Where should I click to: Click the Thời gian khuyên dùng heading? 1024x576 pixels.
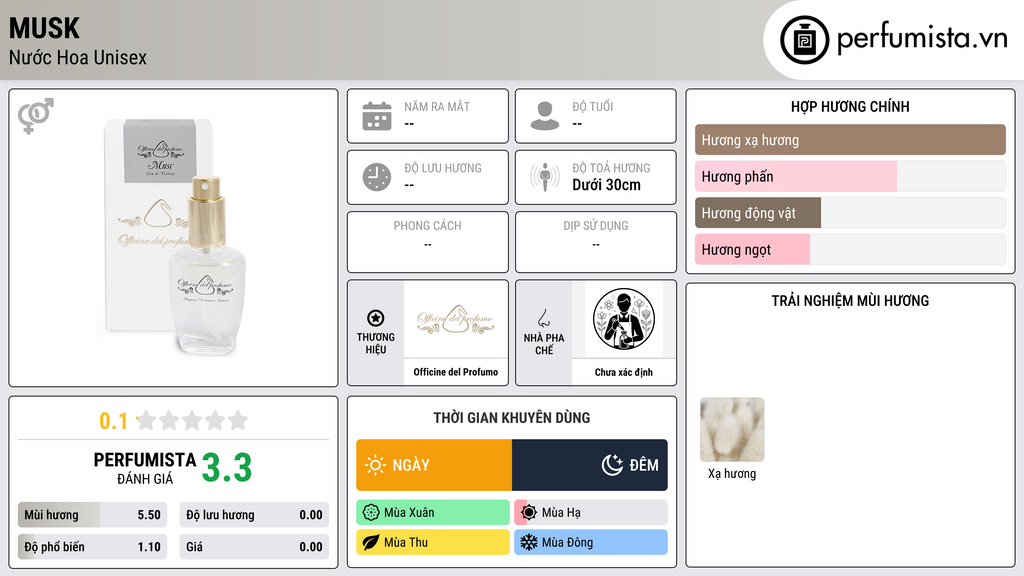[x=512, y=418]
